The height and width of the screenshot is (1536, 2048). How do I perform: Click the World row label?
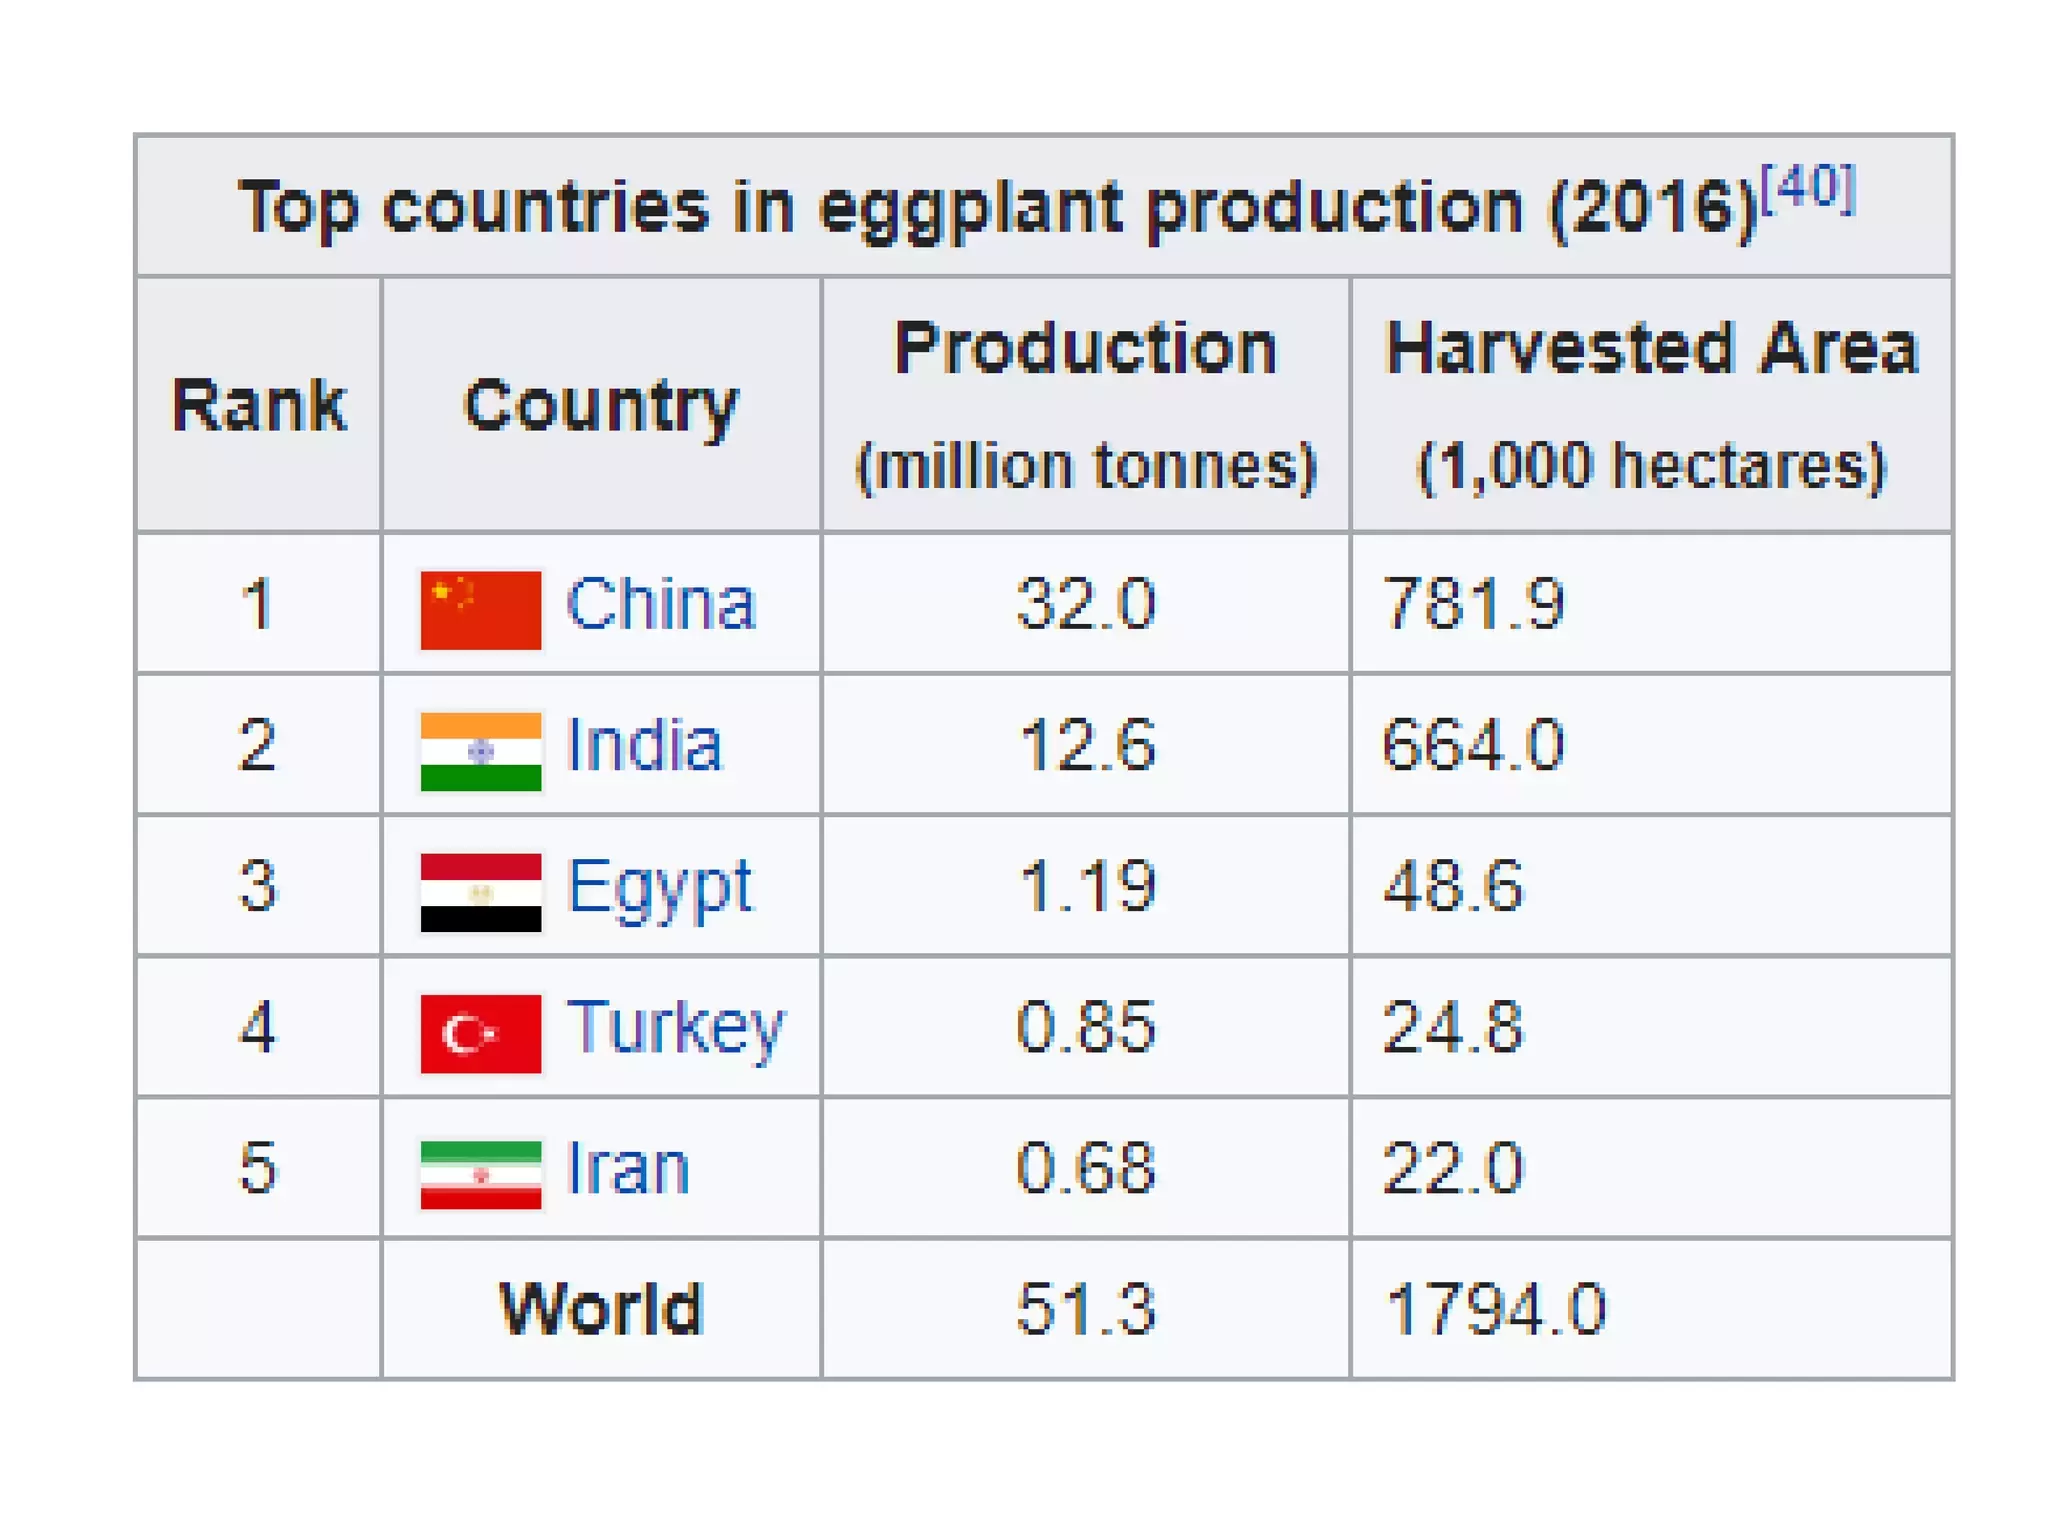pyautogui.click(x=601, y=1309)
